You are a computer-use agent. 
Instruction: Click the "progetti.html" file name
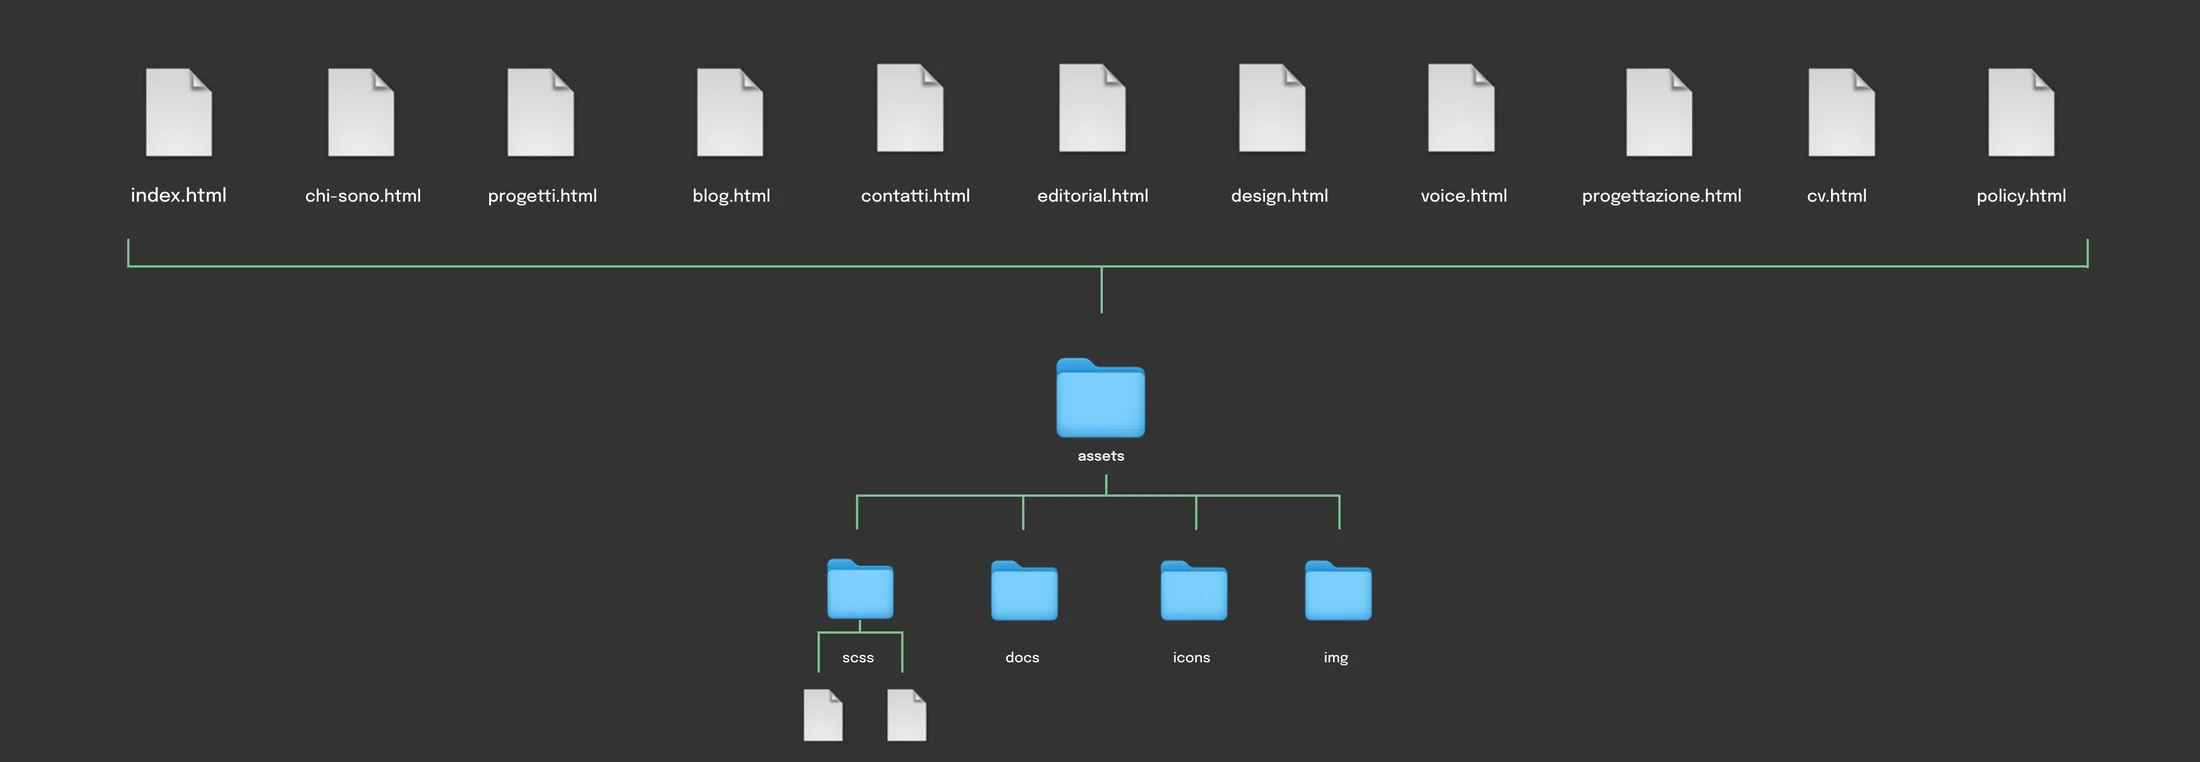[542, 196]
